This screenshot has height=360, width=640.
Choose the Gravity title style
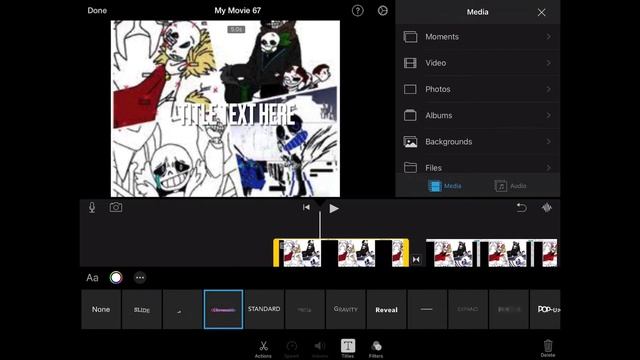coord(346,309)
